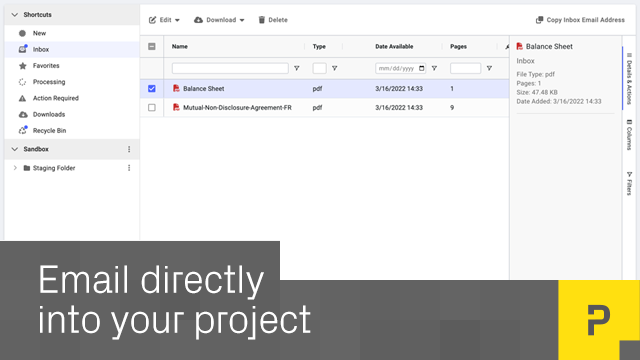Click the pencil Edit icon
The height and width of the screenshot is (360, 640).
click(152, 20)
